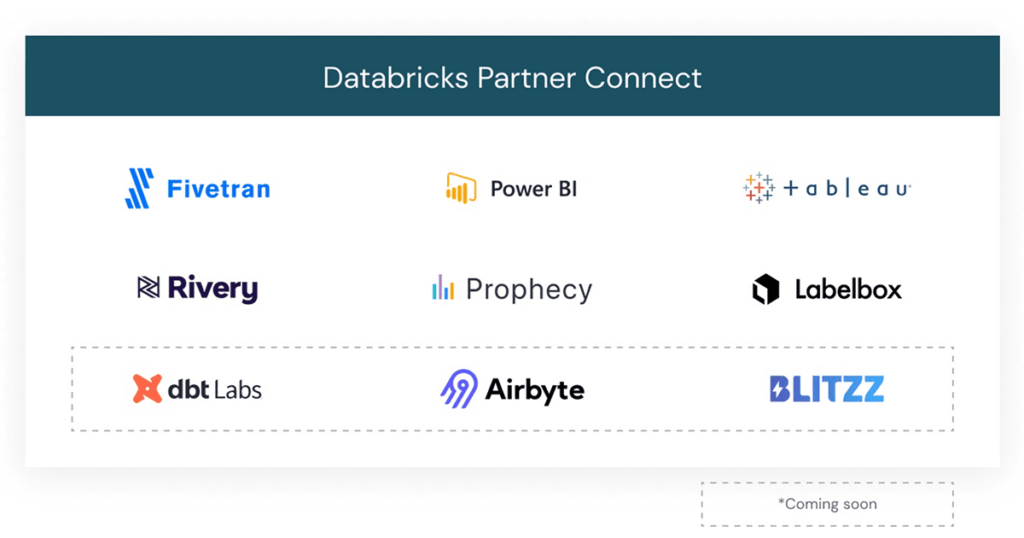Click the Power BI chart icon

(x=461, y=188)
